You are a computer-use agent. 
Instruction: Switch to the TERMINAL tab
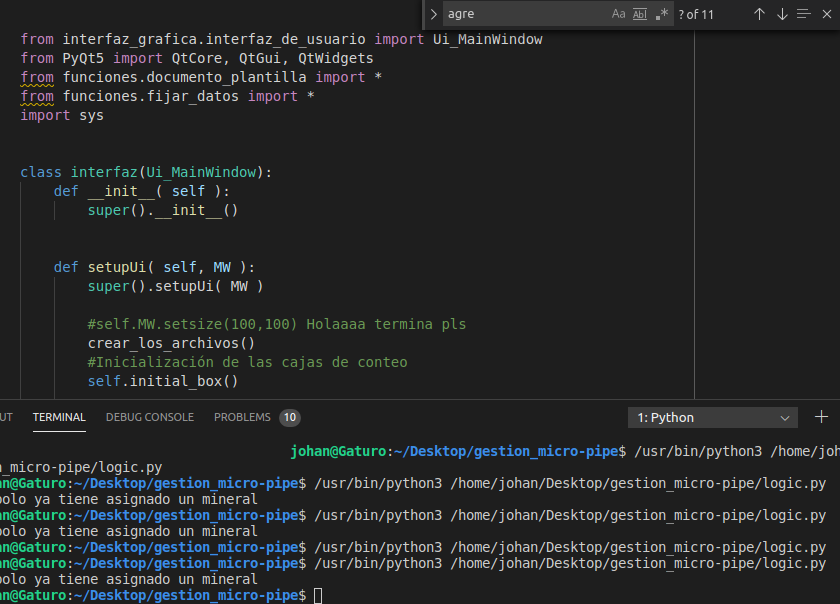click(59, 417)
